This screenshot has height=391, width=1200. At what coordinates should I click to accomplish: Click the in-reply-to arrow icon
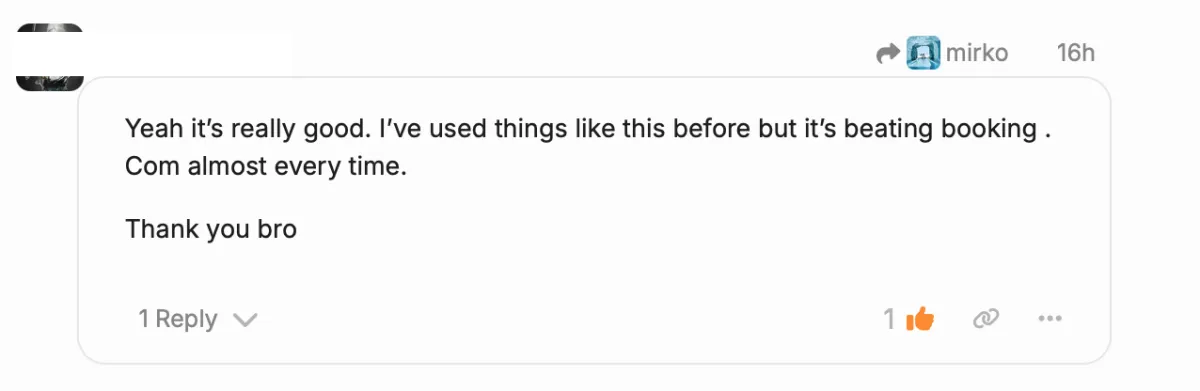(888, 53)
